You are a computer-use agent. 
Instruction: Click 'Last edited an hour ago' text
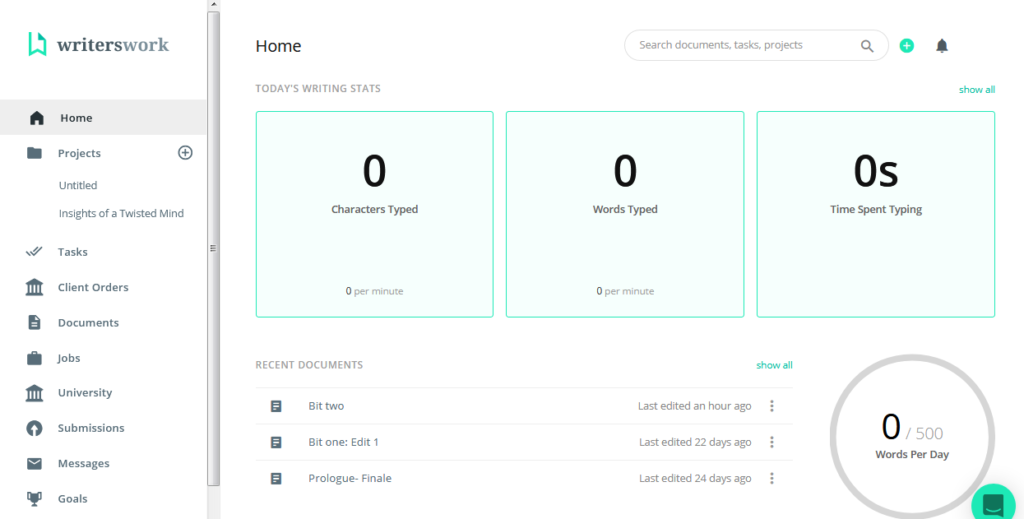click(695, 406)
